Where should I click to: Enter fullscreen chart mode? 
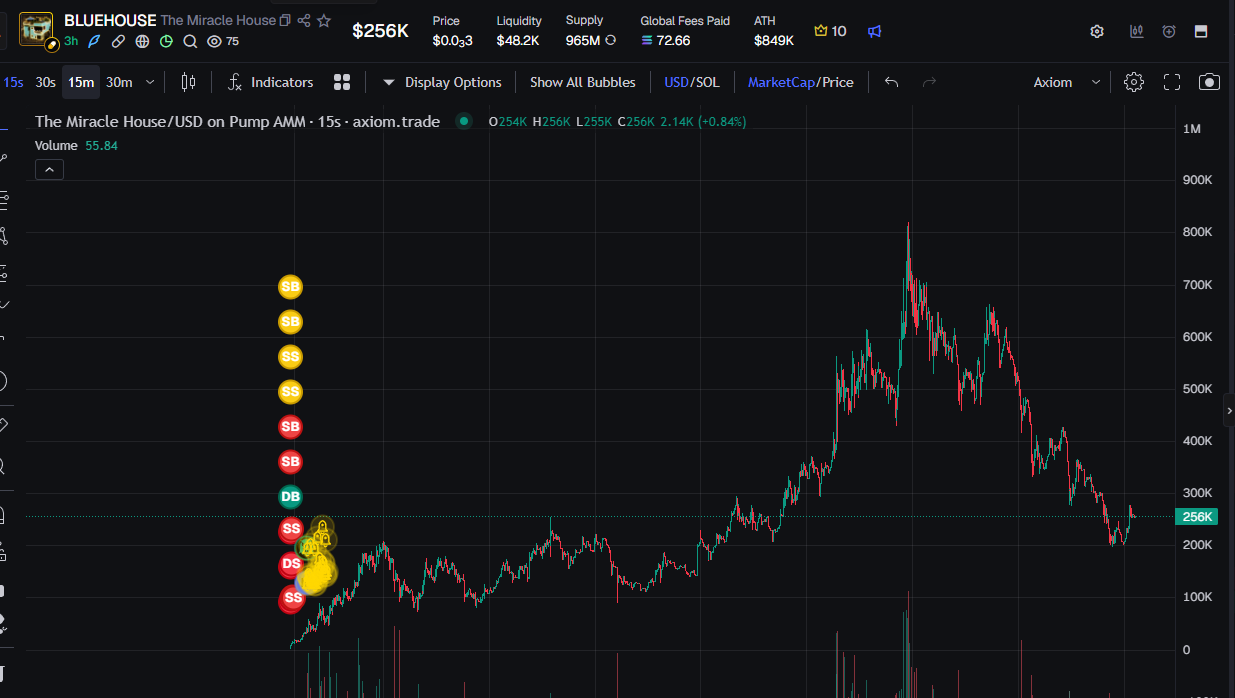coord(1172,82)
